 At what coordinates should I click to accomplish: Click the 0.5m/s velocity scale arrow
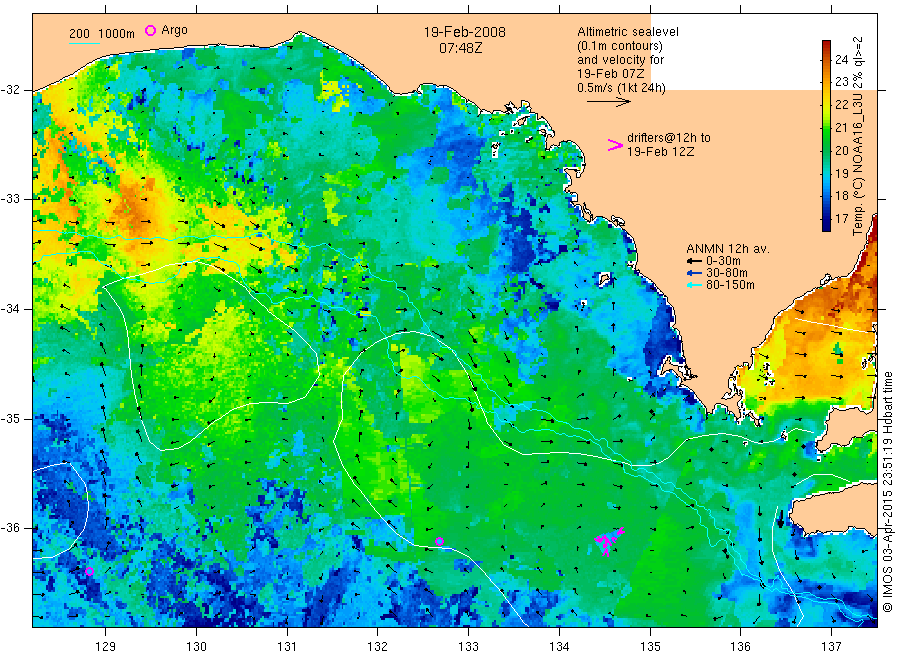pyautogui.click(x=608, y=102)
